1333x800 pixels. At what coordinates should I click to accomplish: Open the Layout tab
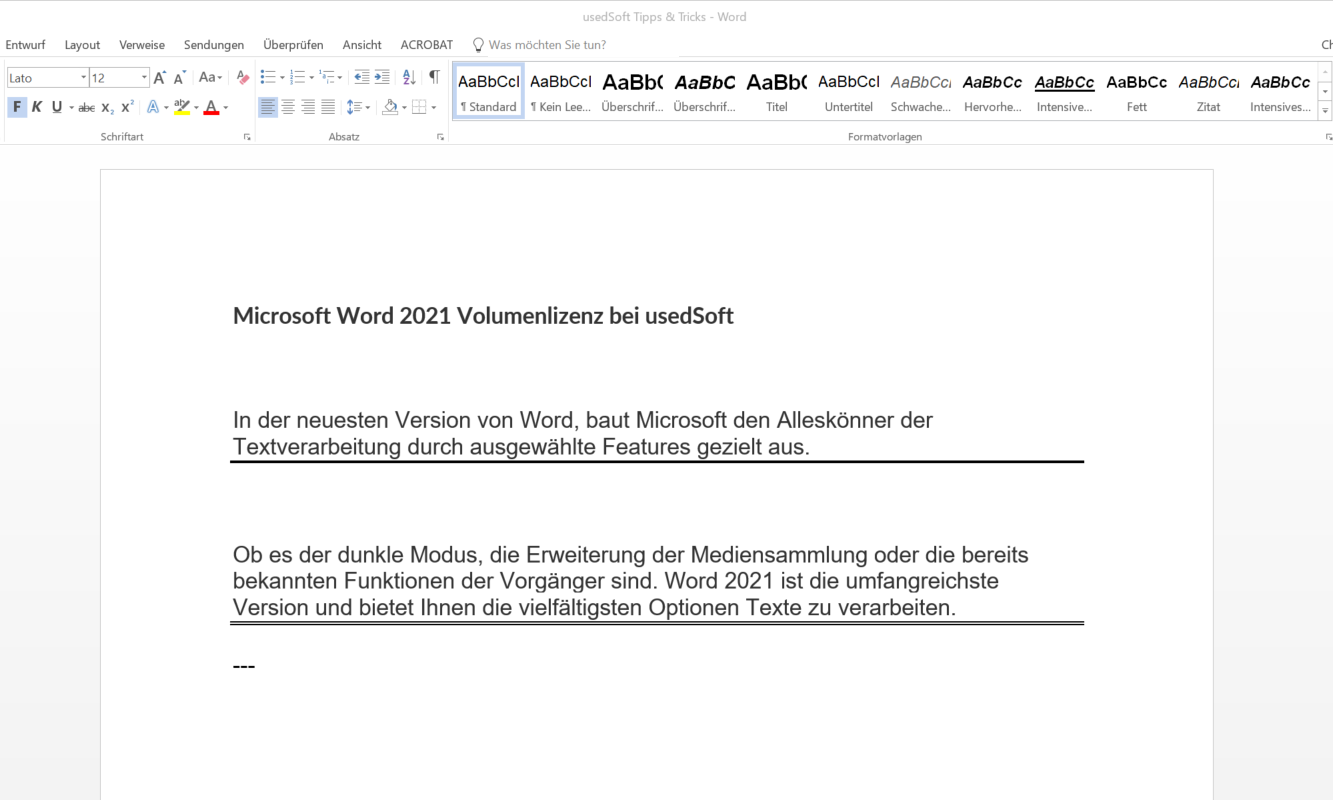[82, 45]
